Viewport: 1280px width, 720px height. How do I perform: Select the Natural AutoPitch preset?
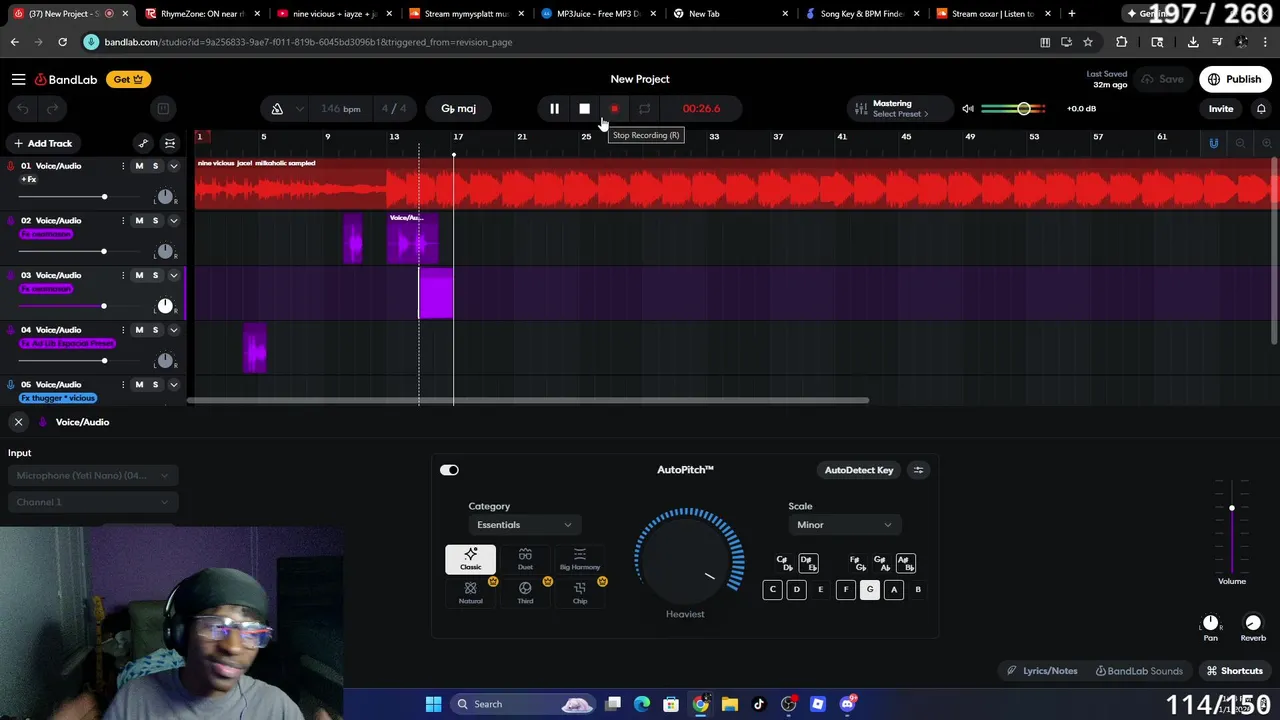point(470,592)
